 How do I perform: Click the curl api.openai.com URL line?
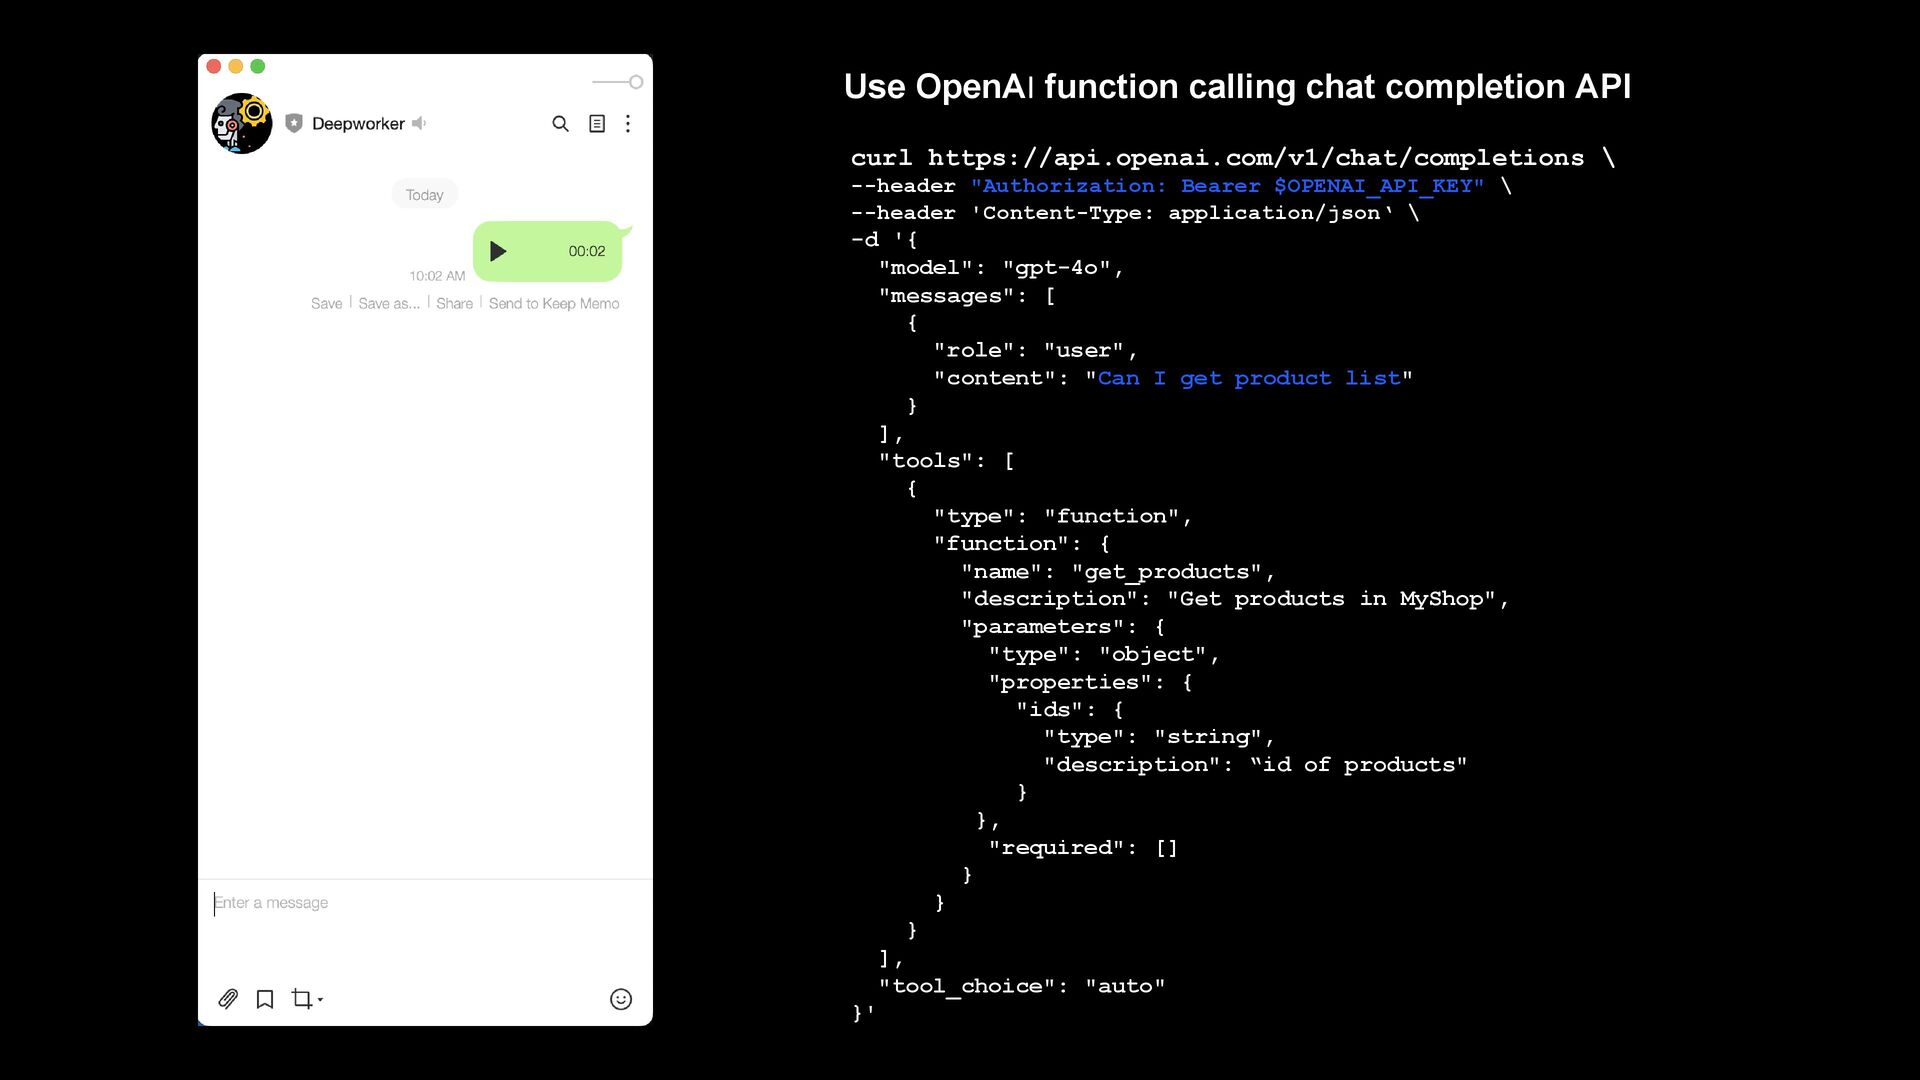[x=1232, y=158]
